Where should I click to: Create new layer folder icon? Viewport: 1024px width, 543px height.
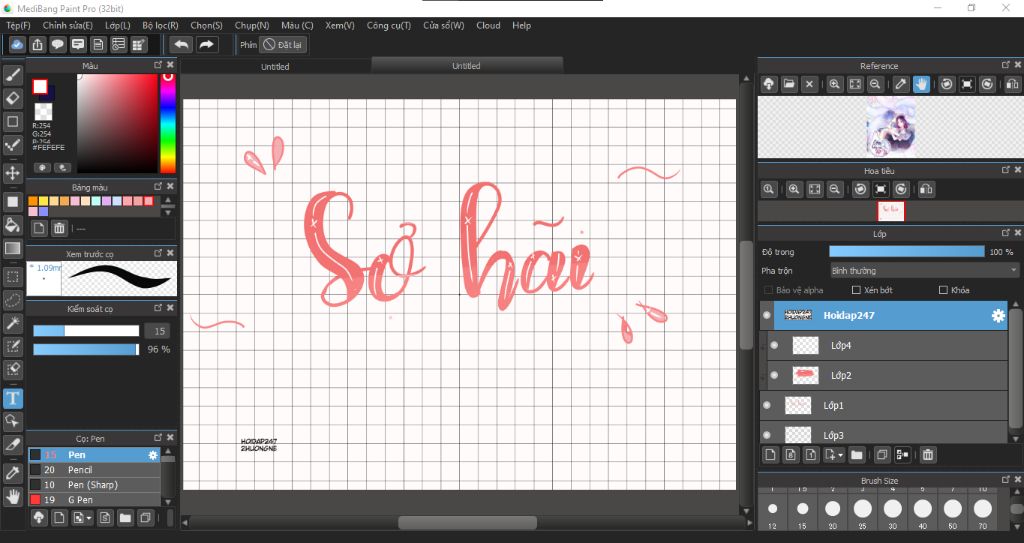click(857, 455)
